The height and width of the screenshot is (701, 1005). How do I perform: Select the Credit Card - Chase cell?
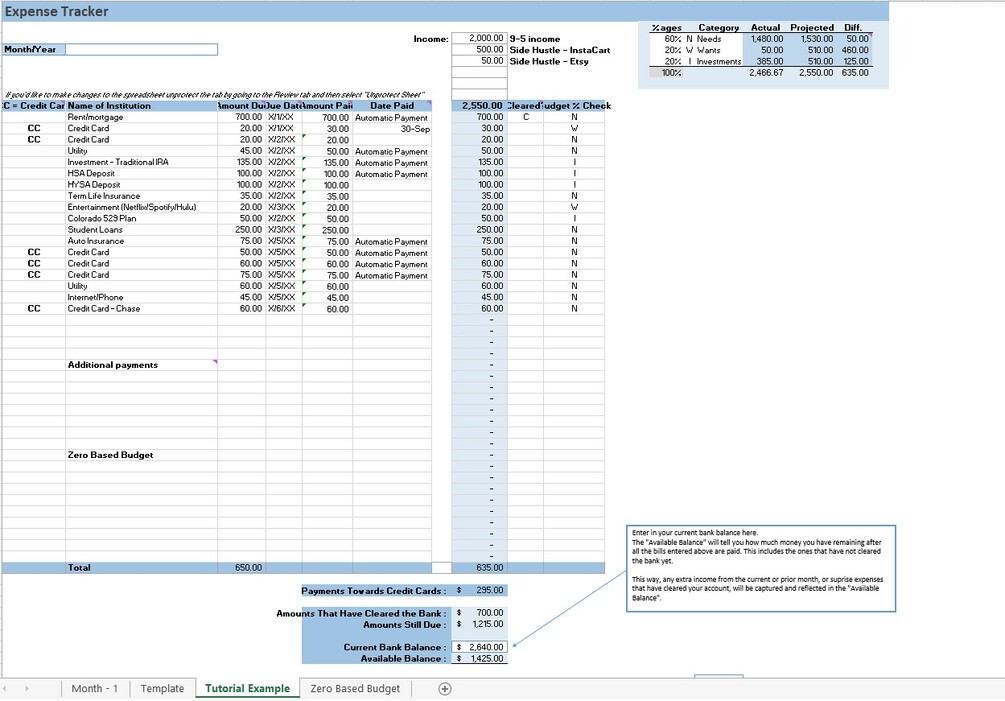click(141, 308)
